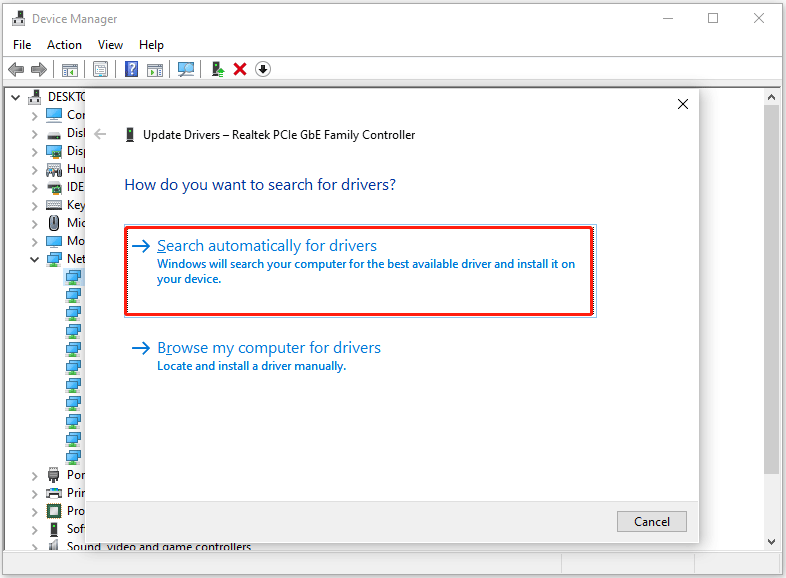Click the Forward arrow toolbar icon
This screenshot has height=578, width=786.
pyautogui.click(x=38, y=69)
